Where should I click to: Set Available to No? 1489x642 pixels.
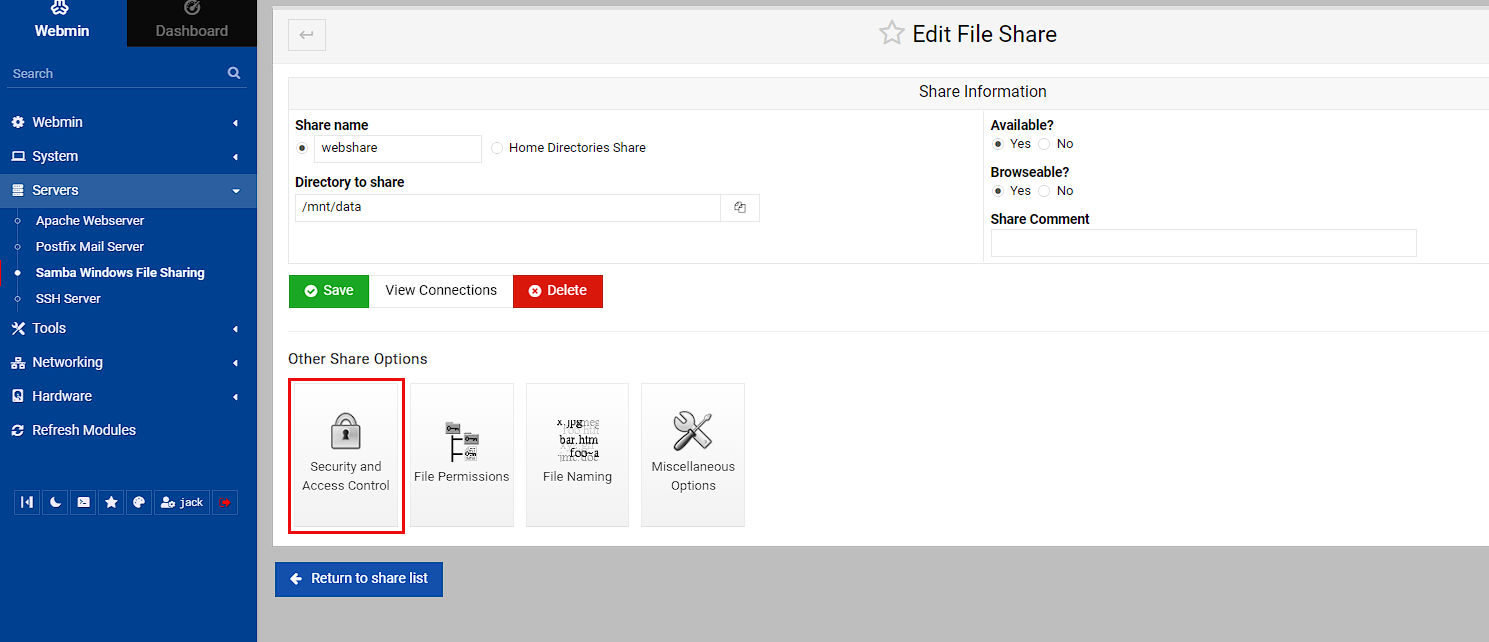coord(1044,144)
